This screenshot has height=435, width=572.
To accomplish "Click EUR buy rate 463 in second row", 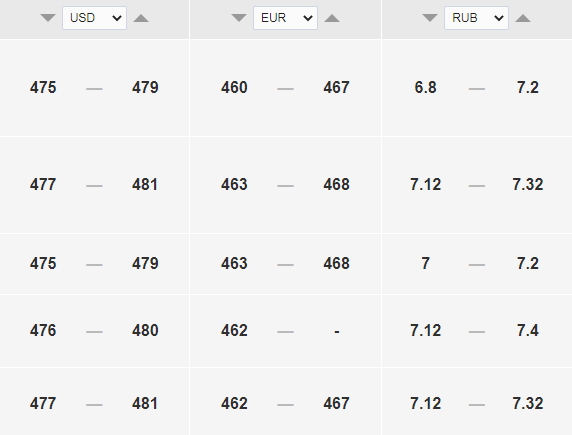I will pyautogui.click(x=234, y=185).
